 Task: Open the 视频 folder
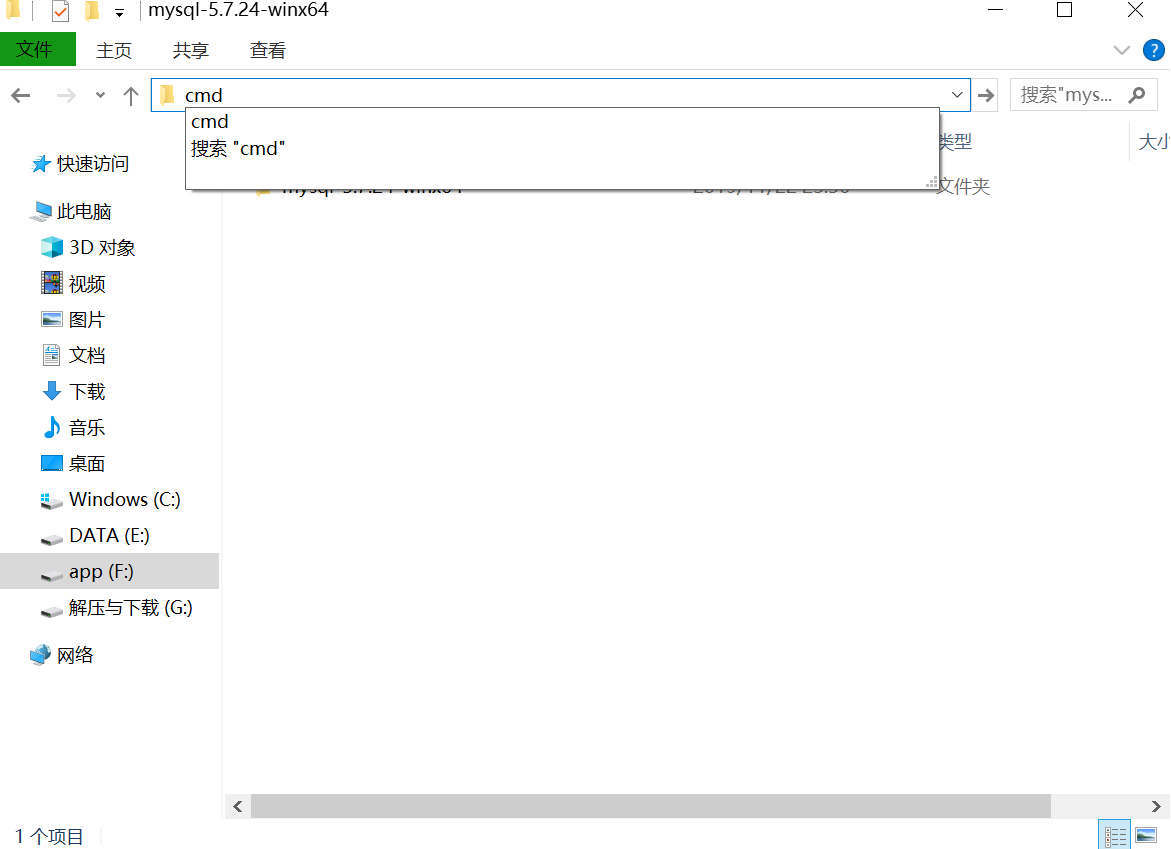click(87, 284)
